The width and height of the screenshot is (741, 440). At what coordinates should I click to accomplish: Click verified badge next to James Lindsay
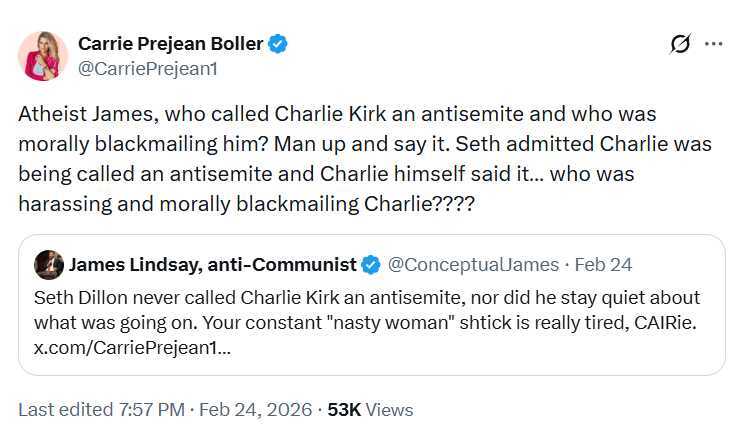pos(371,265)
